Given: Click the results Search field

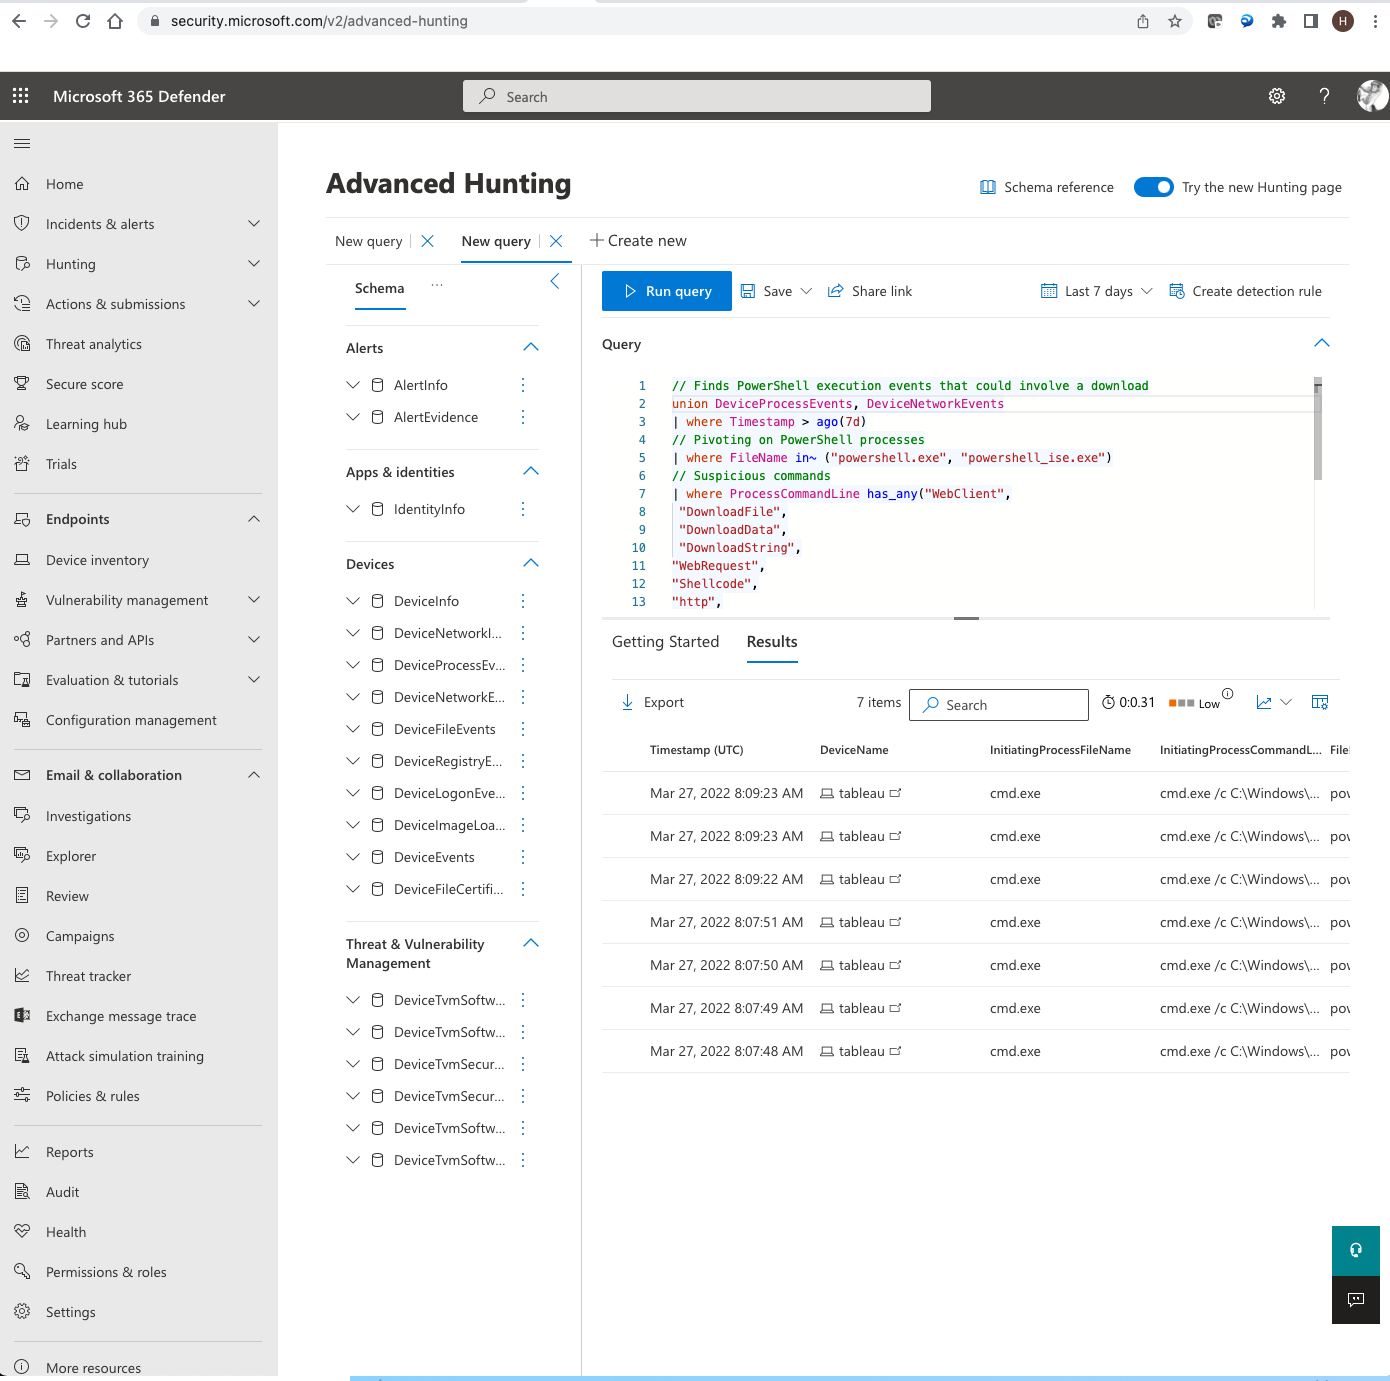Looking at the screenshot, I should tap(997, 704).
